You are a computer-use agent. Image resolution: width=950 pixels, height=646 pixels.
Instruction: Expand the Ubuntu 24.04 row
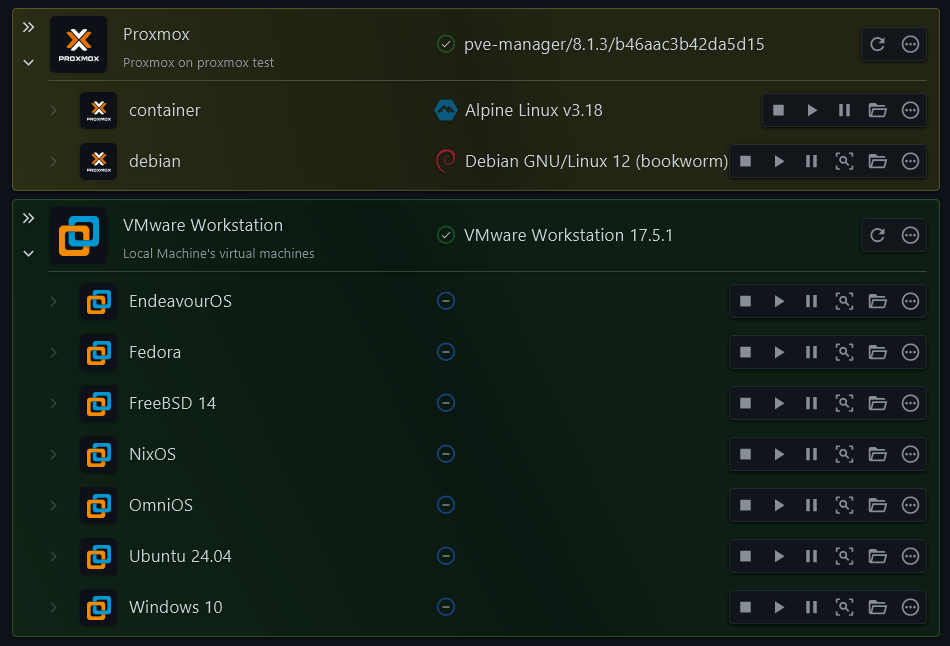click(53, 556)
